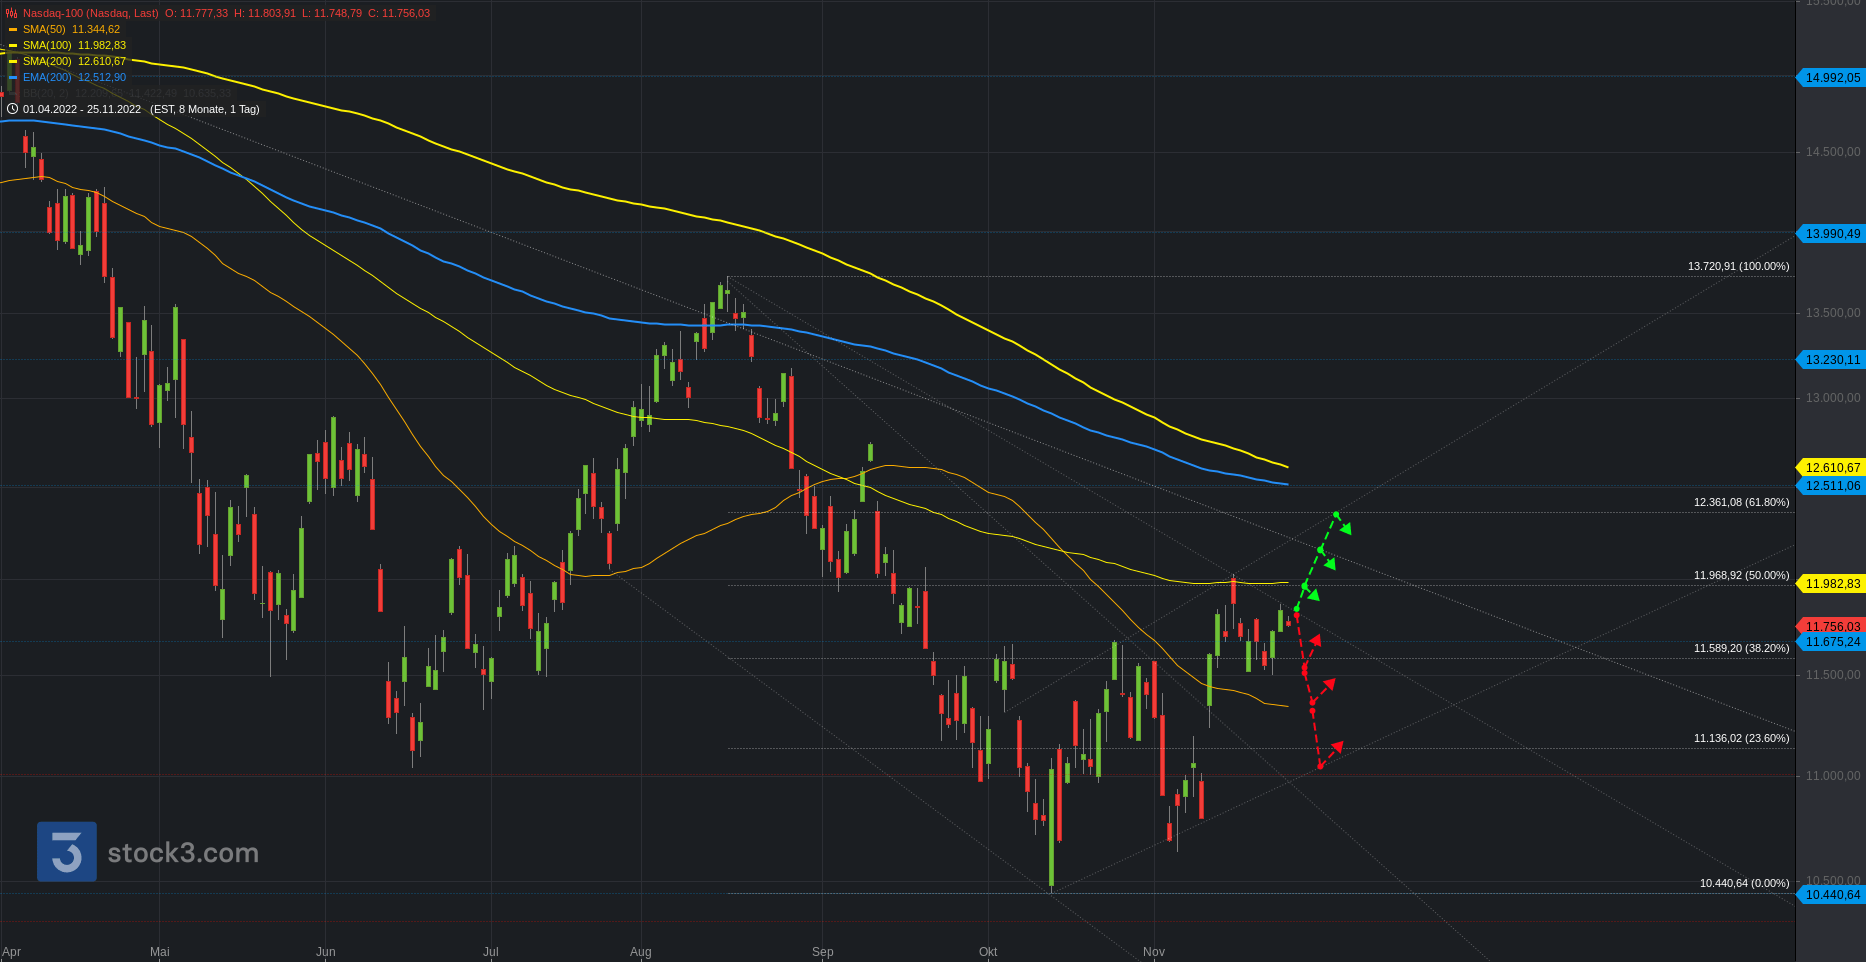Screen dimensions: 1866x962
Task: Select Fibonacci label 11.136,02 (23.60%)
Action: click(1741, 738)
